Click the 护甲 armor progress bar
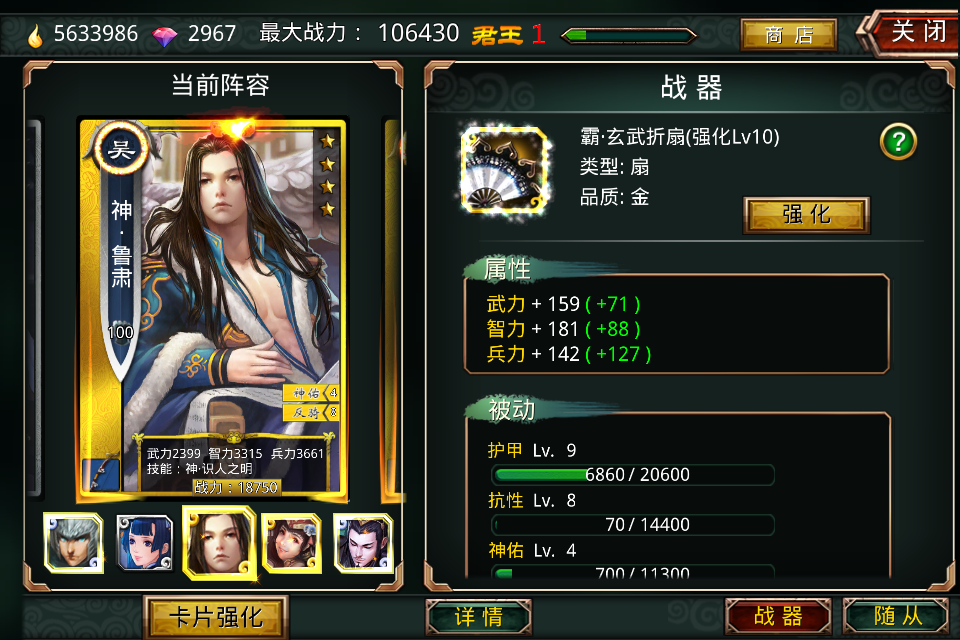Image resolution: width=960 pixels, height=640 pixels. [x=632, y=475]
